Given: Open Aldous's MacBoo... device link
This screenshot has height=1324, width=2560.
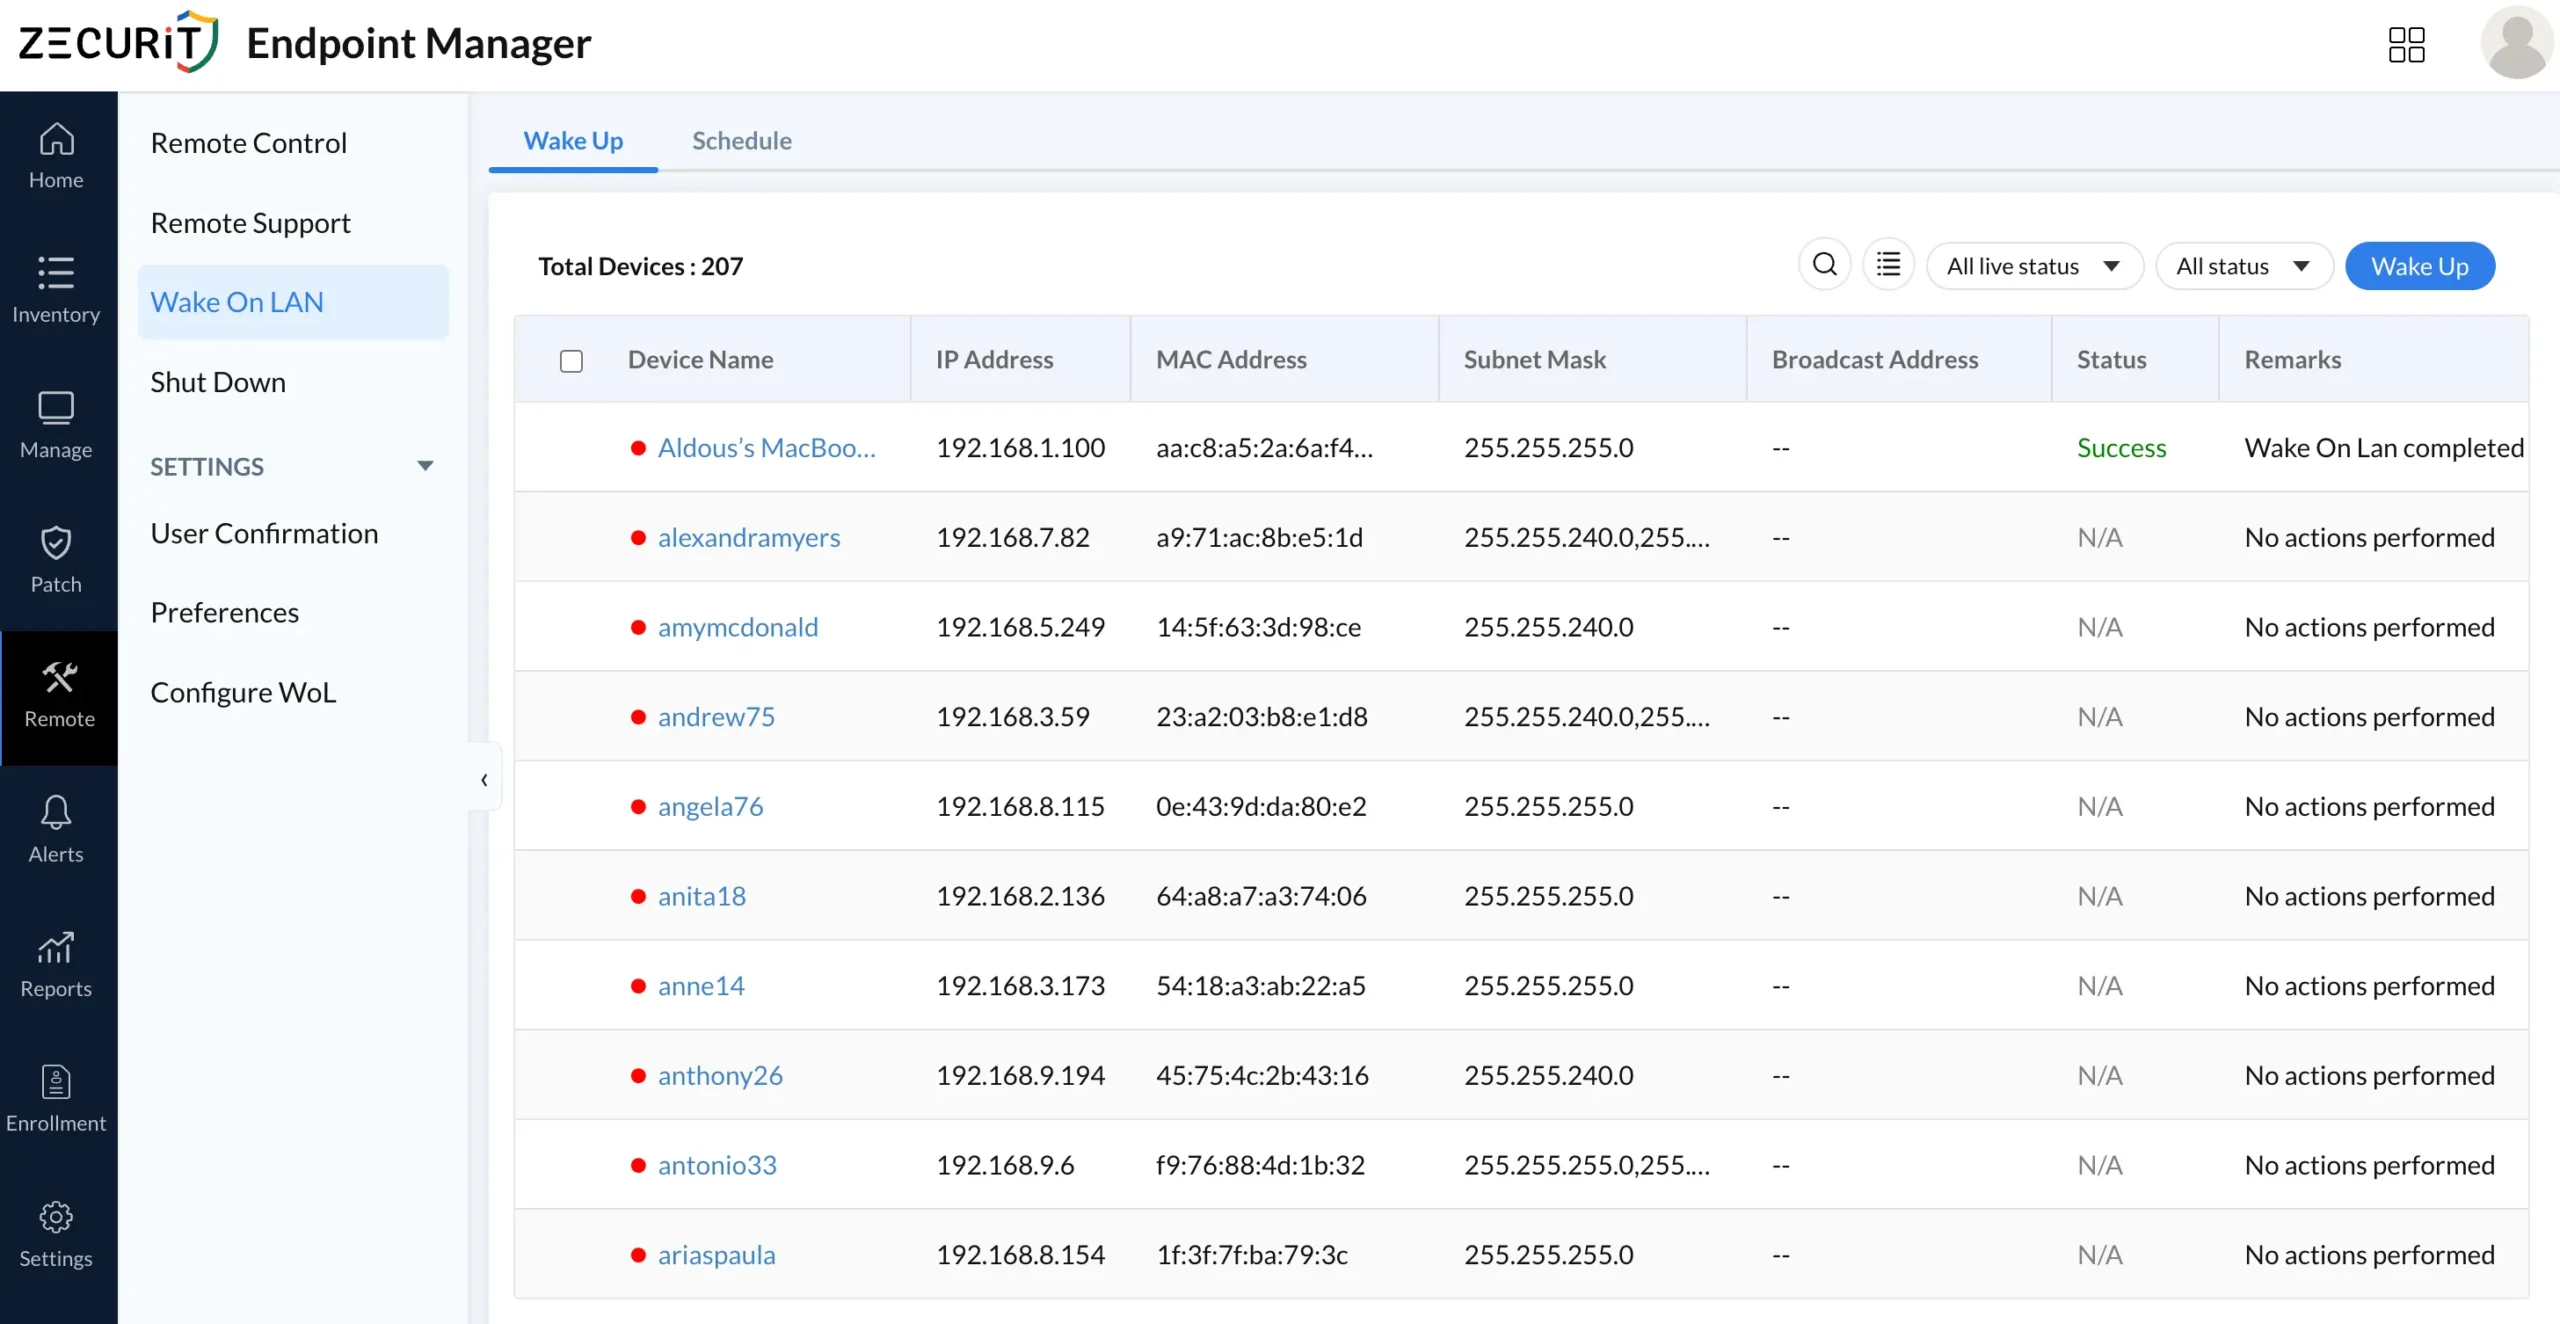Looking at the screenshot, I should 766,447.
